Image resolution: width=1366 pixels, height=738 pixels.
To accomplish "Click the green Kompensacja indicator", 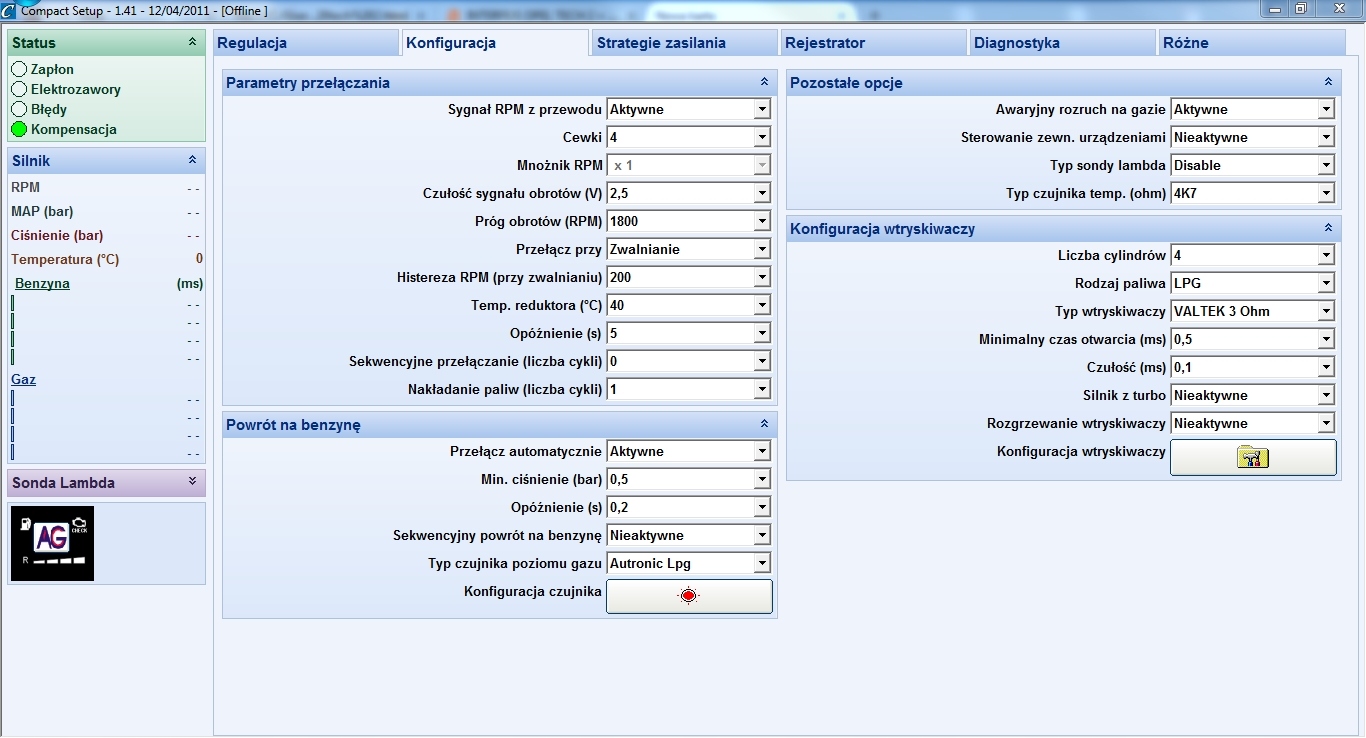I will (x=19, y=129).
